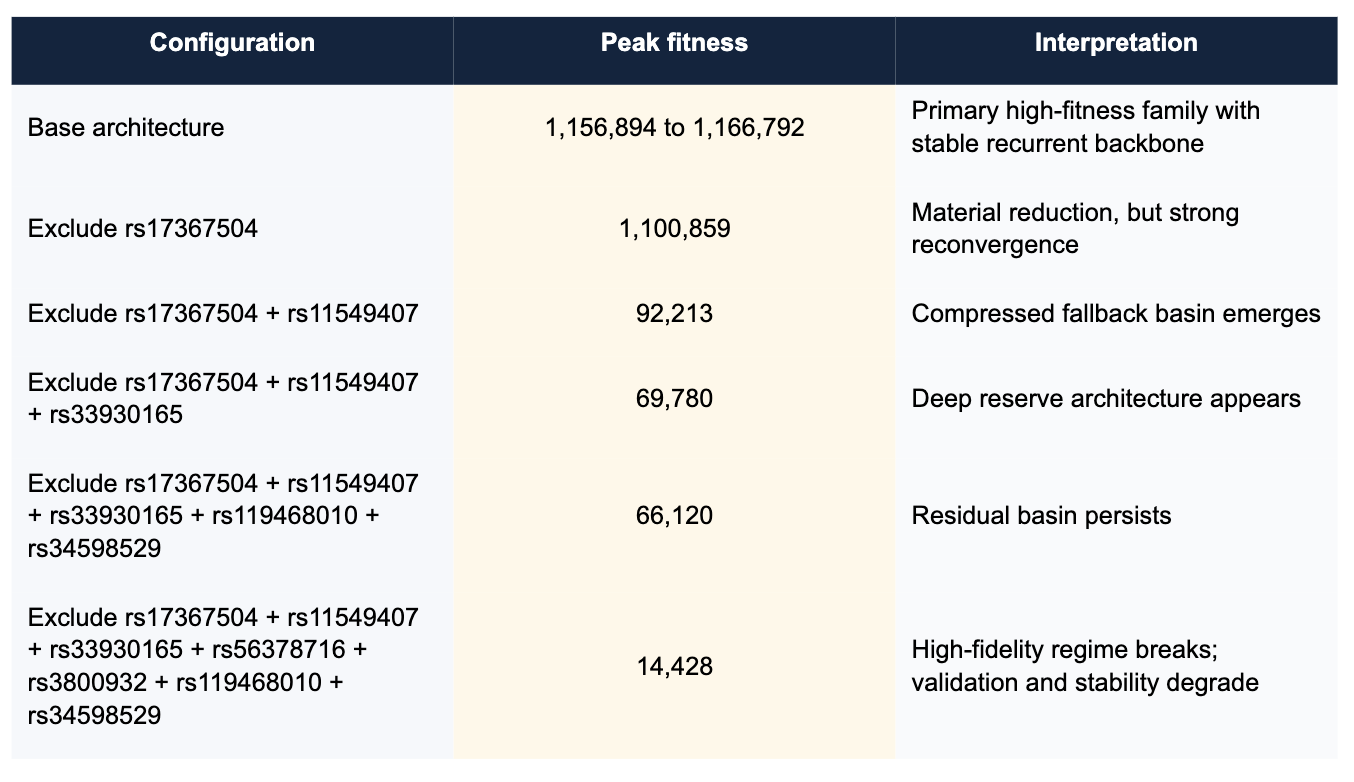Click the Interpretation column header
This screenshot has height=782, width=1354.
(x=1116, y=43)
